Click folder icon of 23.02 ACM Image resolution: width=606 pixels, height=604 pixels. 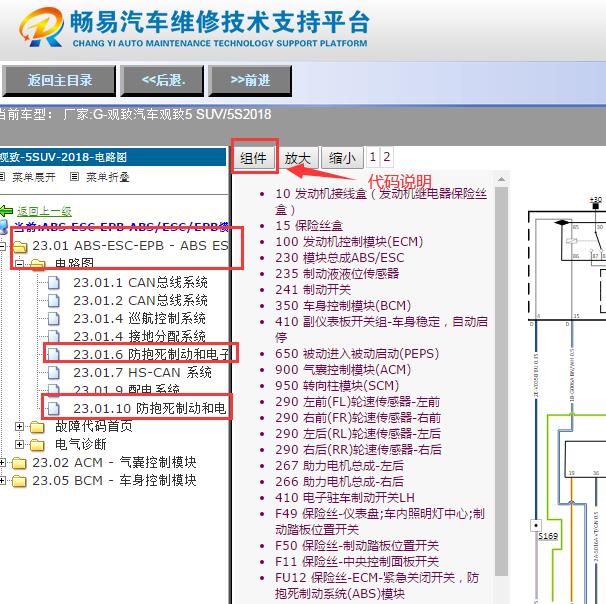pyautogui.click(x=19, y=463)
